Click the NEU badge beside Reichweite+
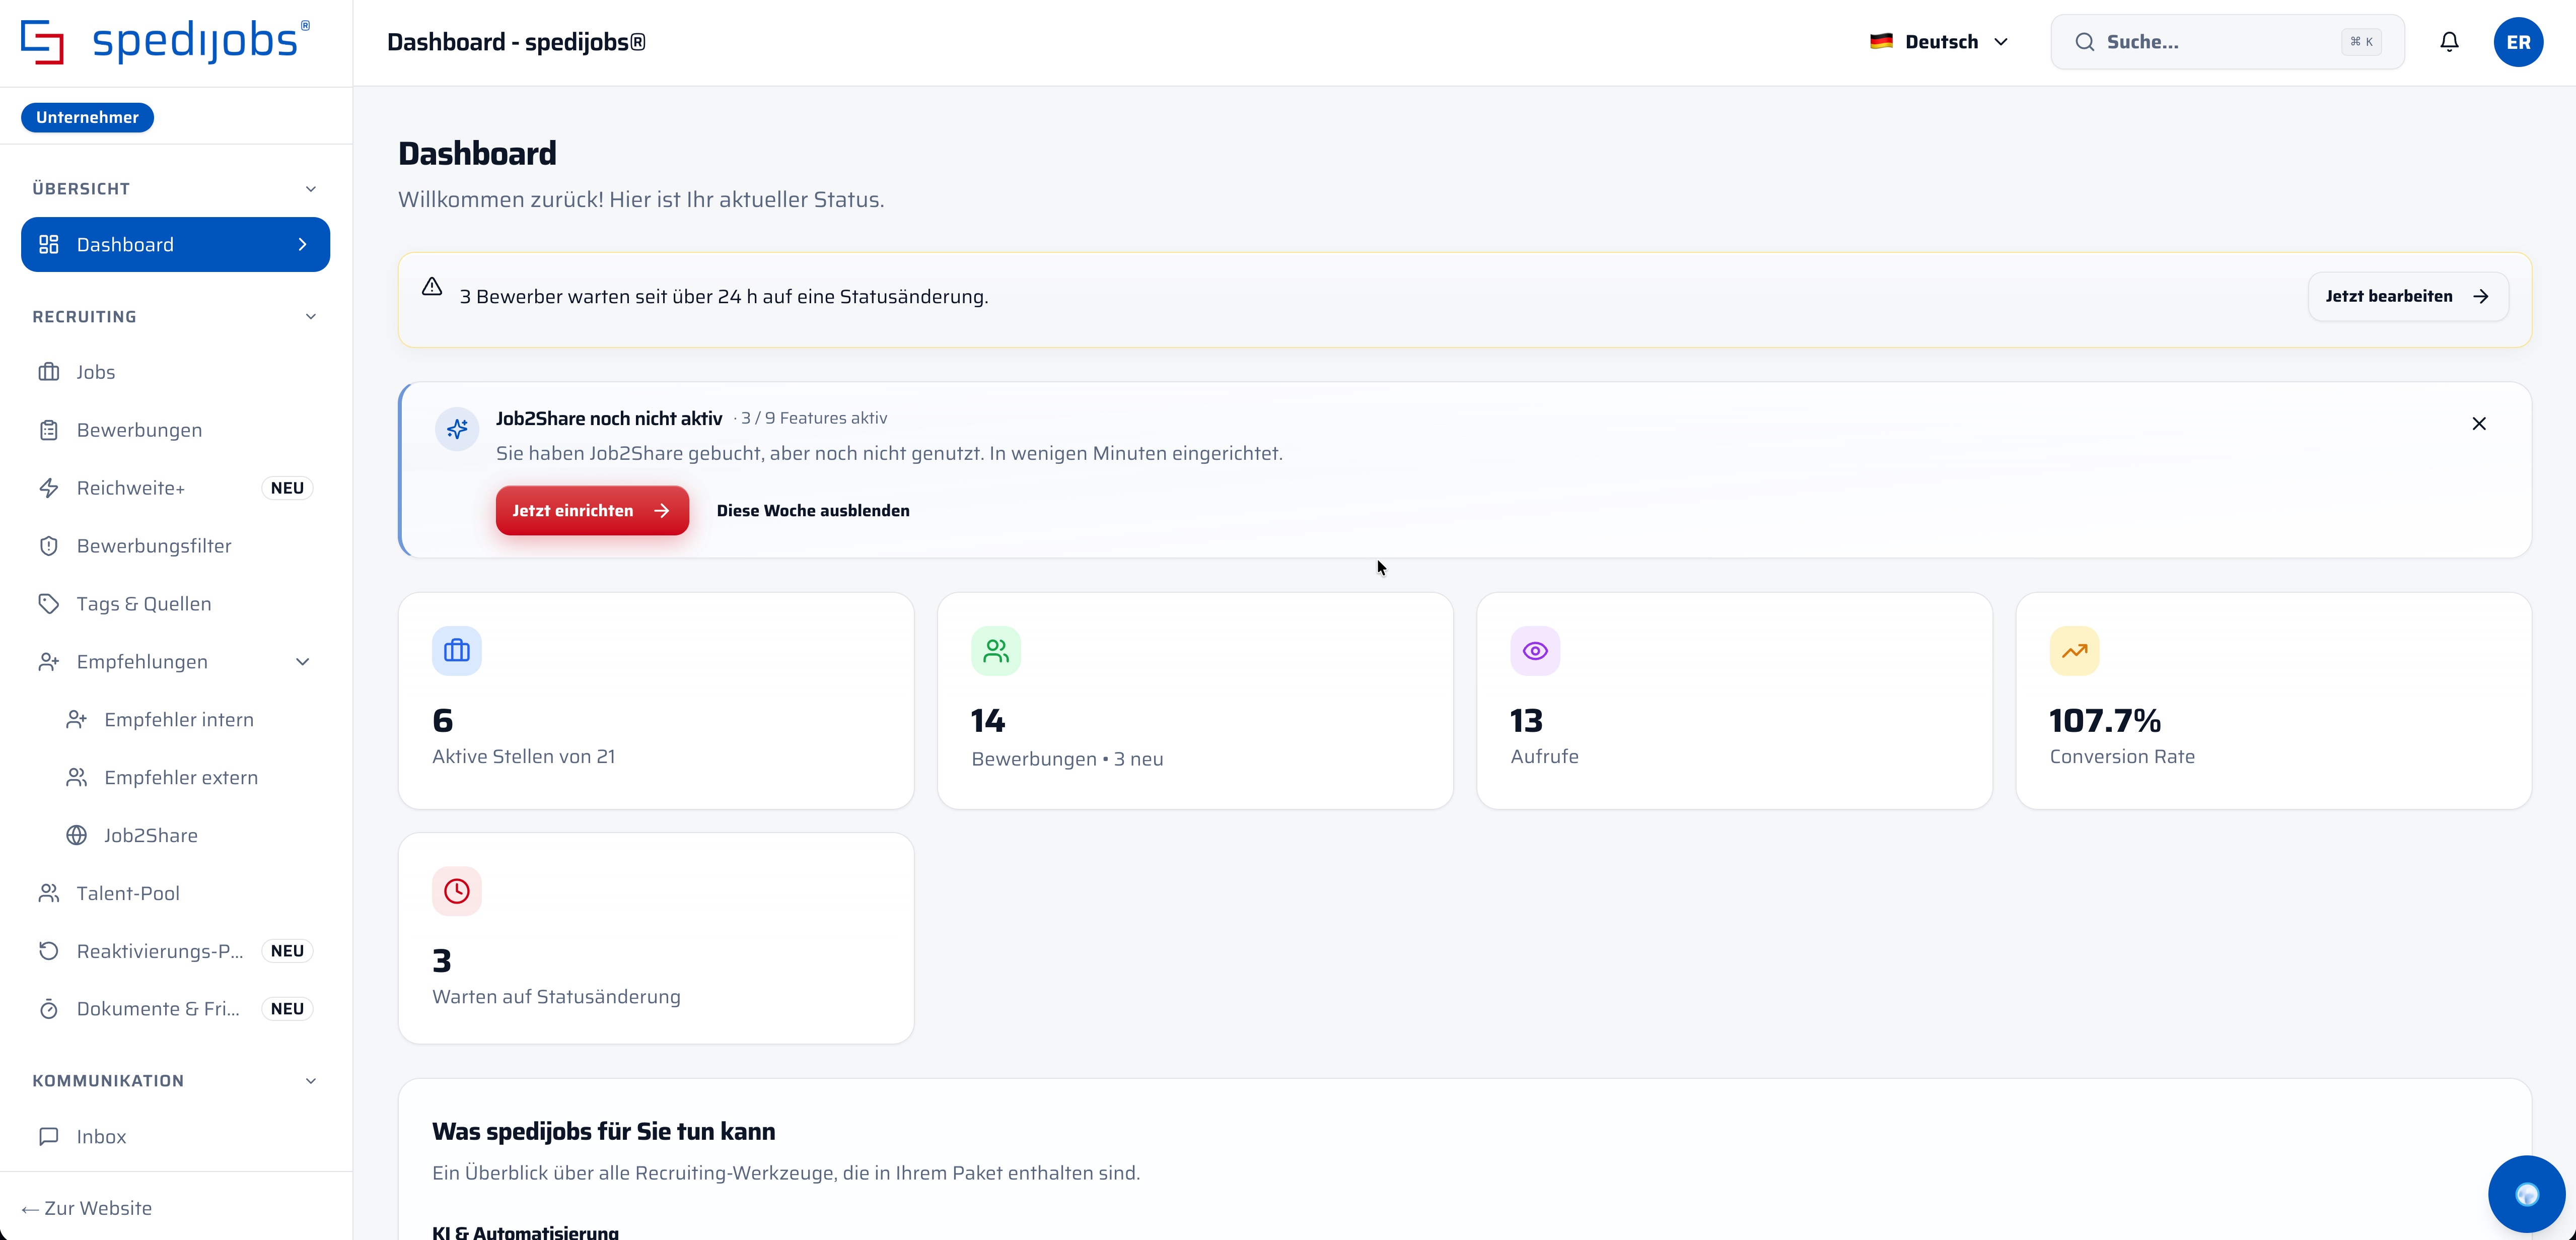Image resolution: width=2576 pixels, height=1240 pixels. click(x=287, y=488)
